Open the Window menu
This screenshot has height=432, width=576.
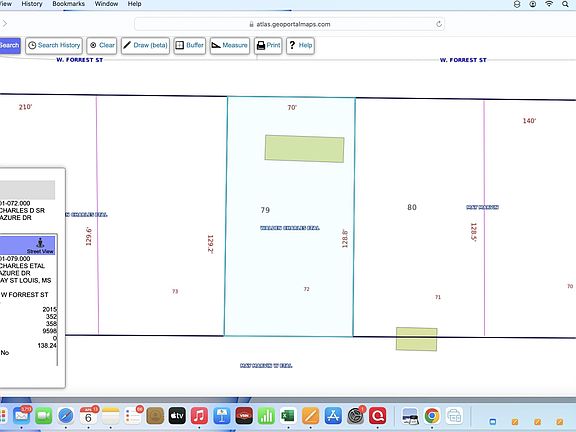point(106,4)
